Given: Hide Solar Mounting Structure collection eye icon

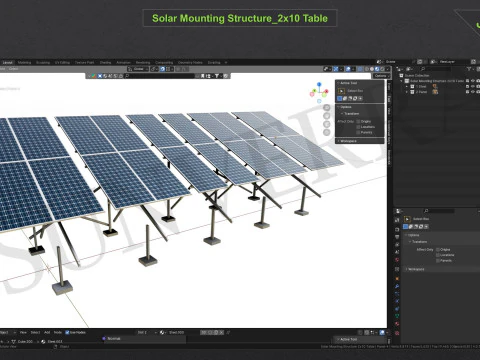Looking at the screenshot, I should pyautogui.click(x=473, y=81).
